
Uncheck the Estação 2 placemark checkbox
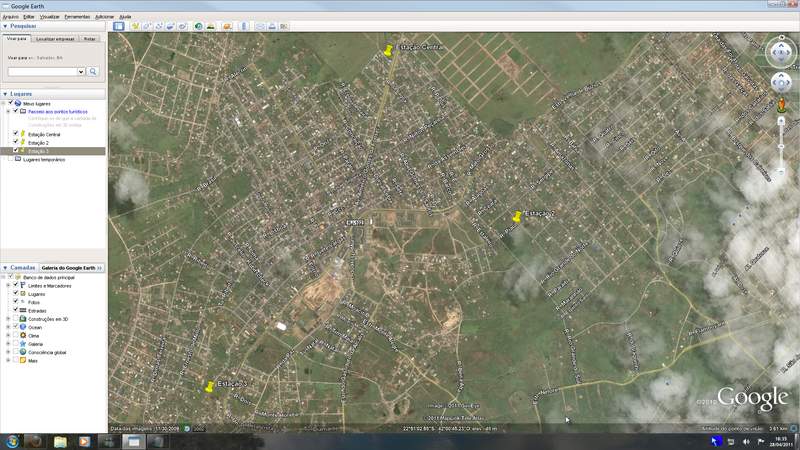coord(16,142)
